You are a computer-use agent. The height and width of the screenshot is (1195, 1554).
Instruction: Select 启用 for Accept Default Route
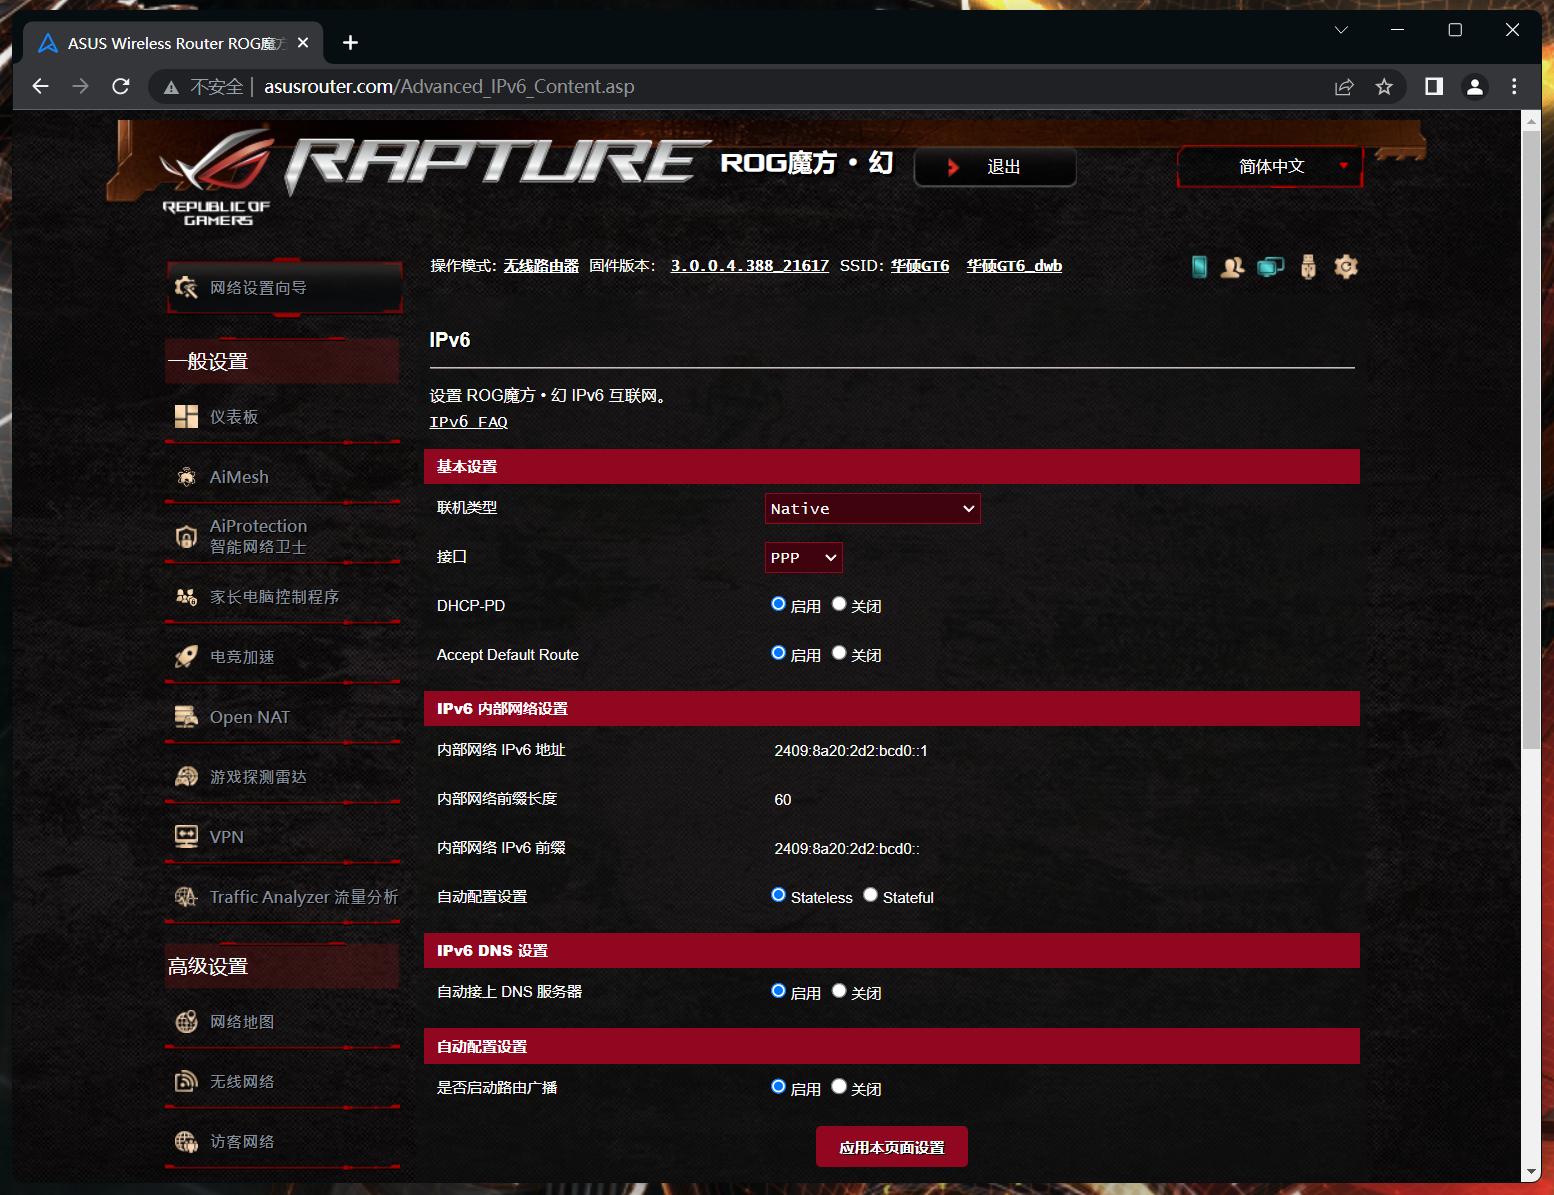coord(778,653)
